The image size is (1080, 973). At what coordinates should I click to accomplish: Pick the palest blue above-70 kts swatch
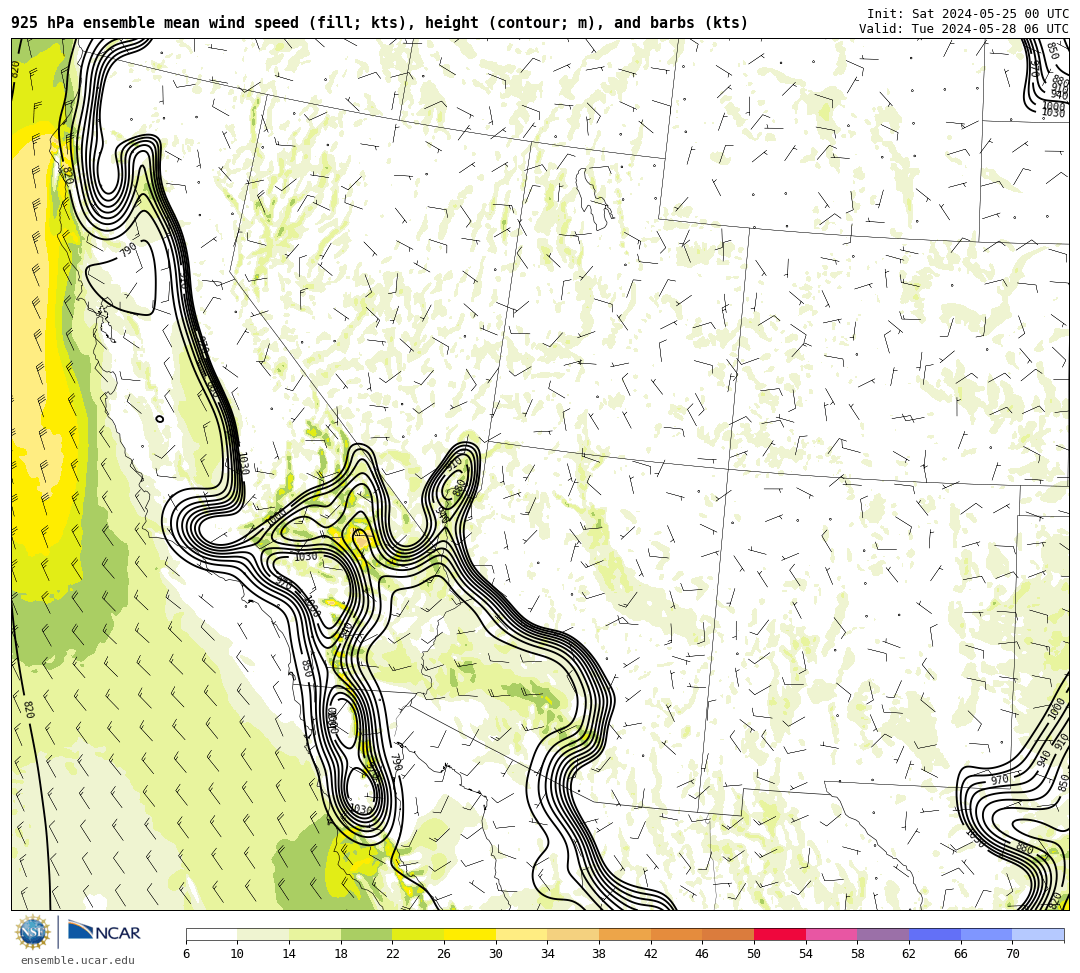(x=1038, y=934)
